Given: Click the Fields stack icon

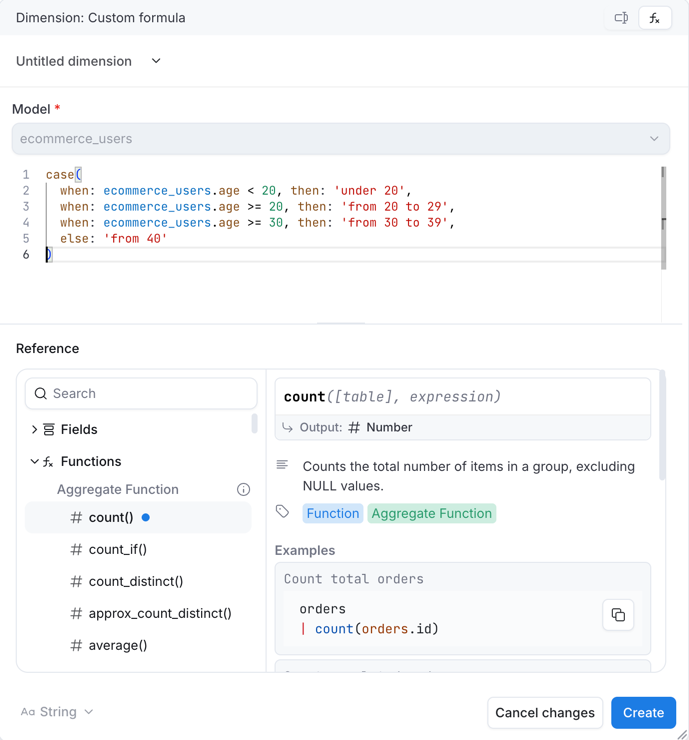Looking at the screenshot, I should pos(49,429).
